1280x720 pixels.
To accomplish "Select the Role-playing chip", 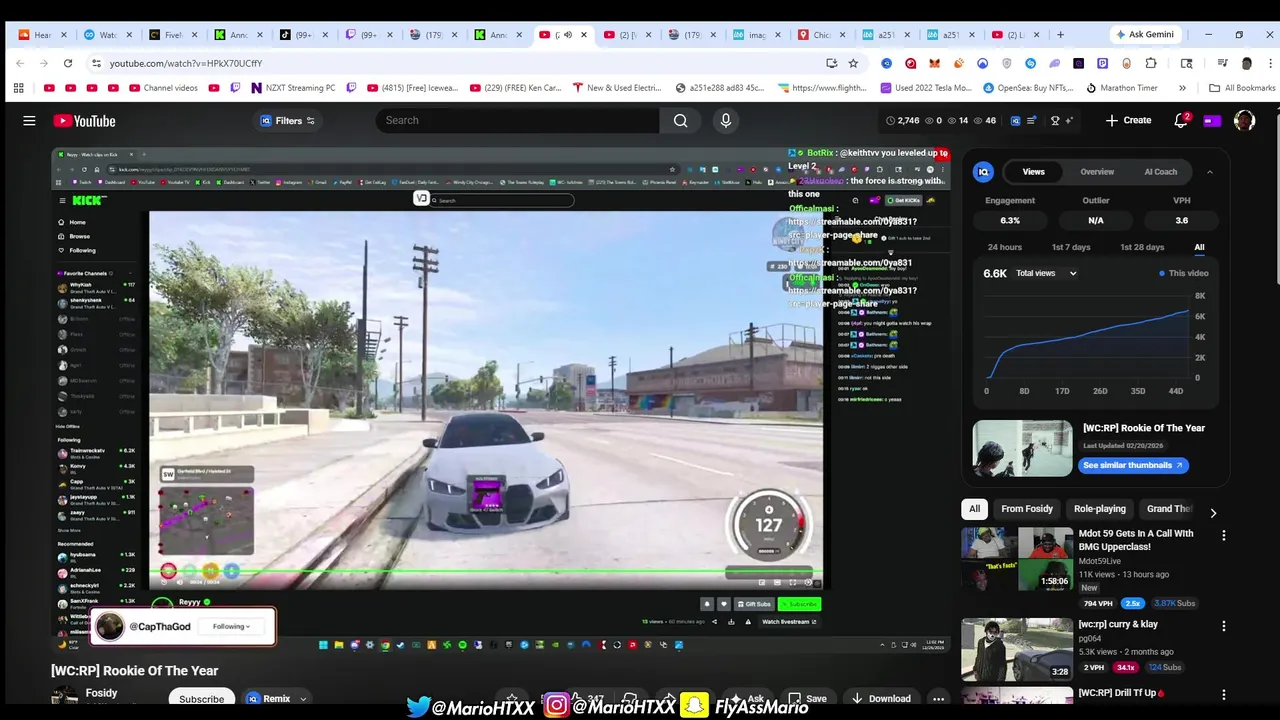I will 1099,509.
